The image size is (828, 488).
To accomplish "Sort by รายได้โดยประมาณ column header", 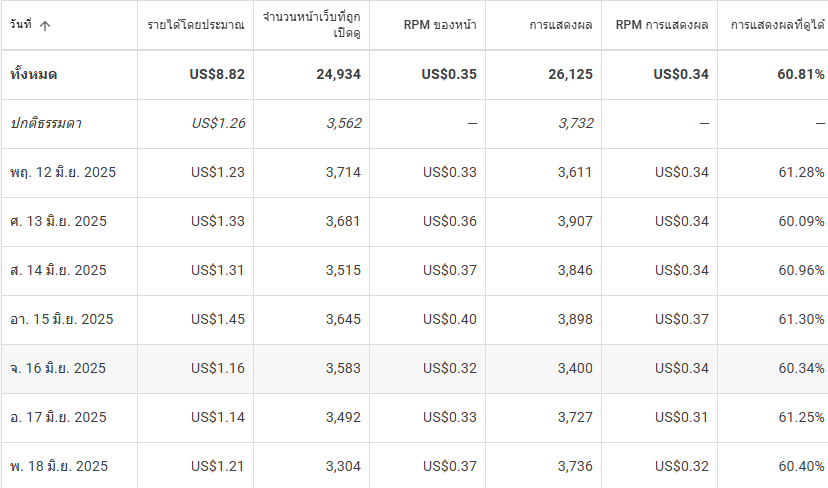I will point(195,25).
